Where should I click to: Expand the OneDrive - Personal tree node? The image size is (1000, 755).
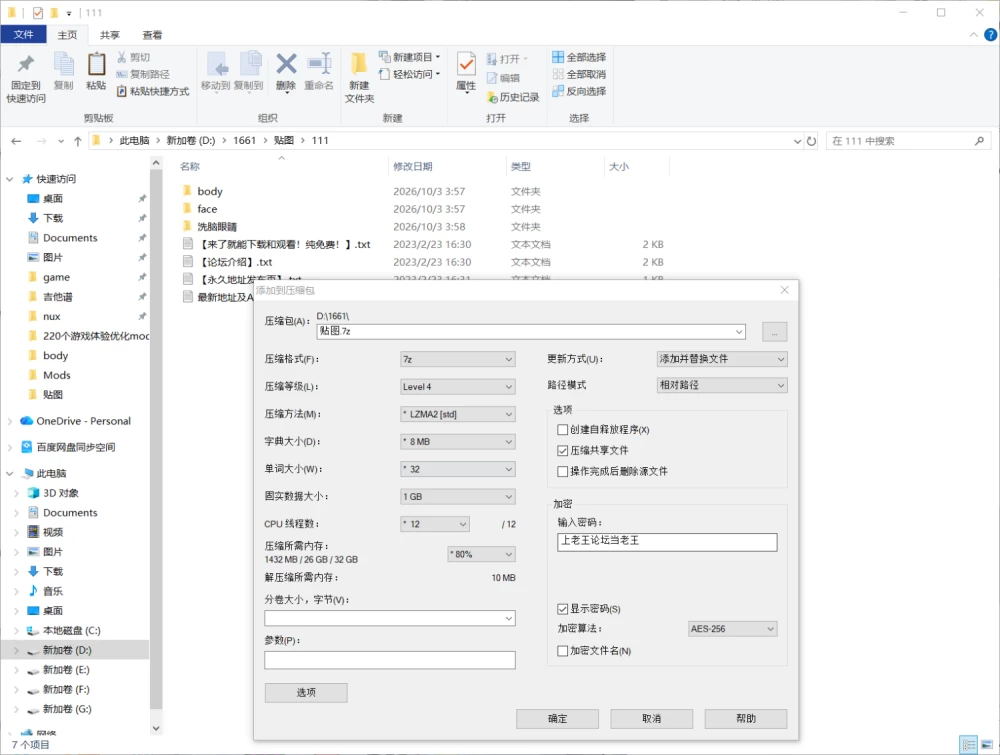click(10, 421)
